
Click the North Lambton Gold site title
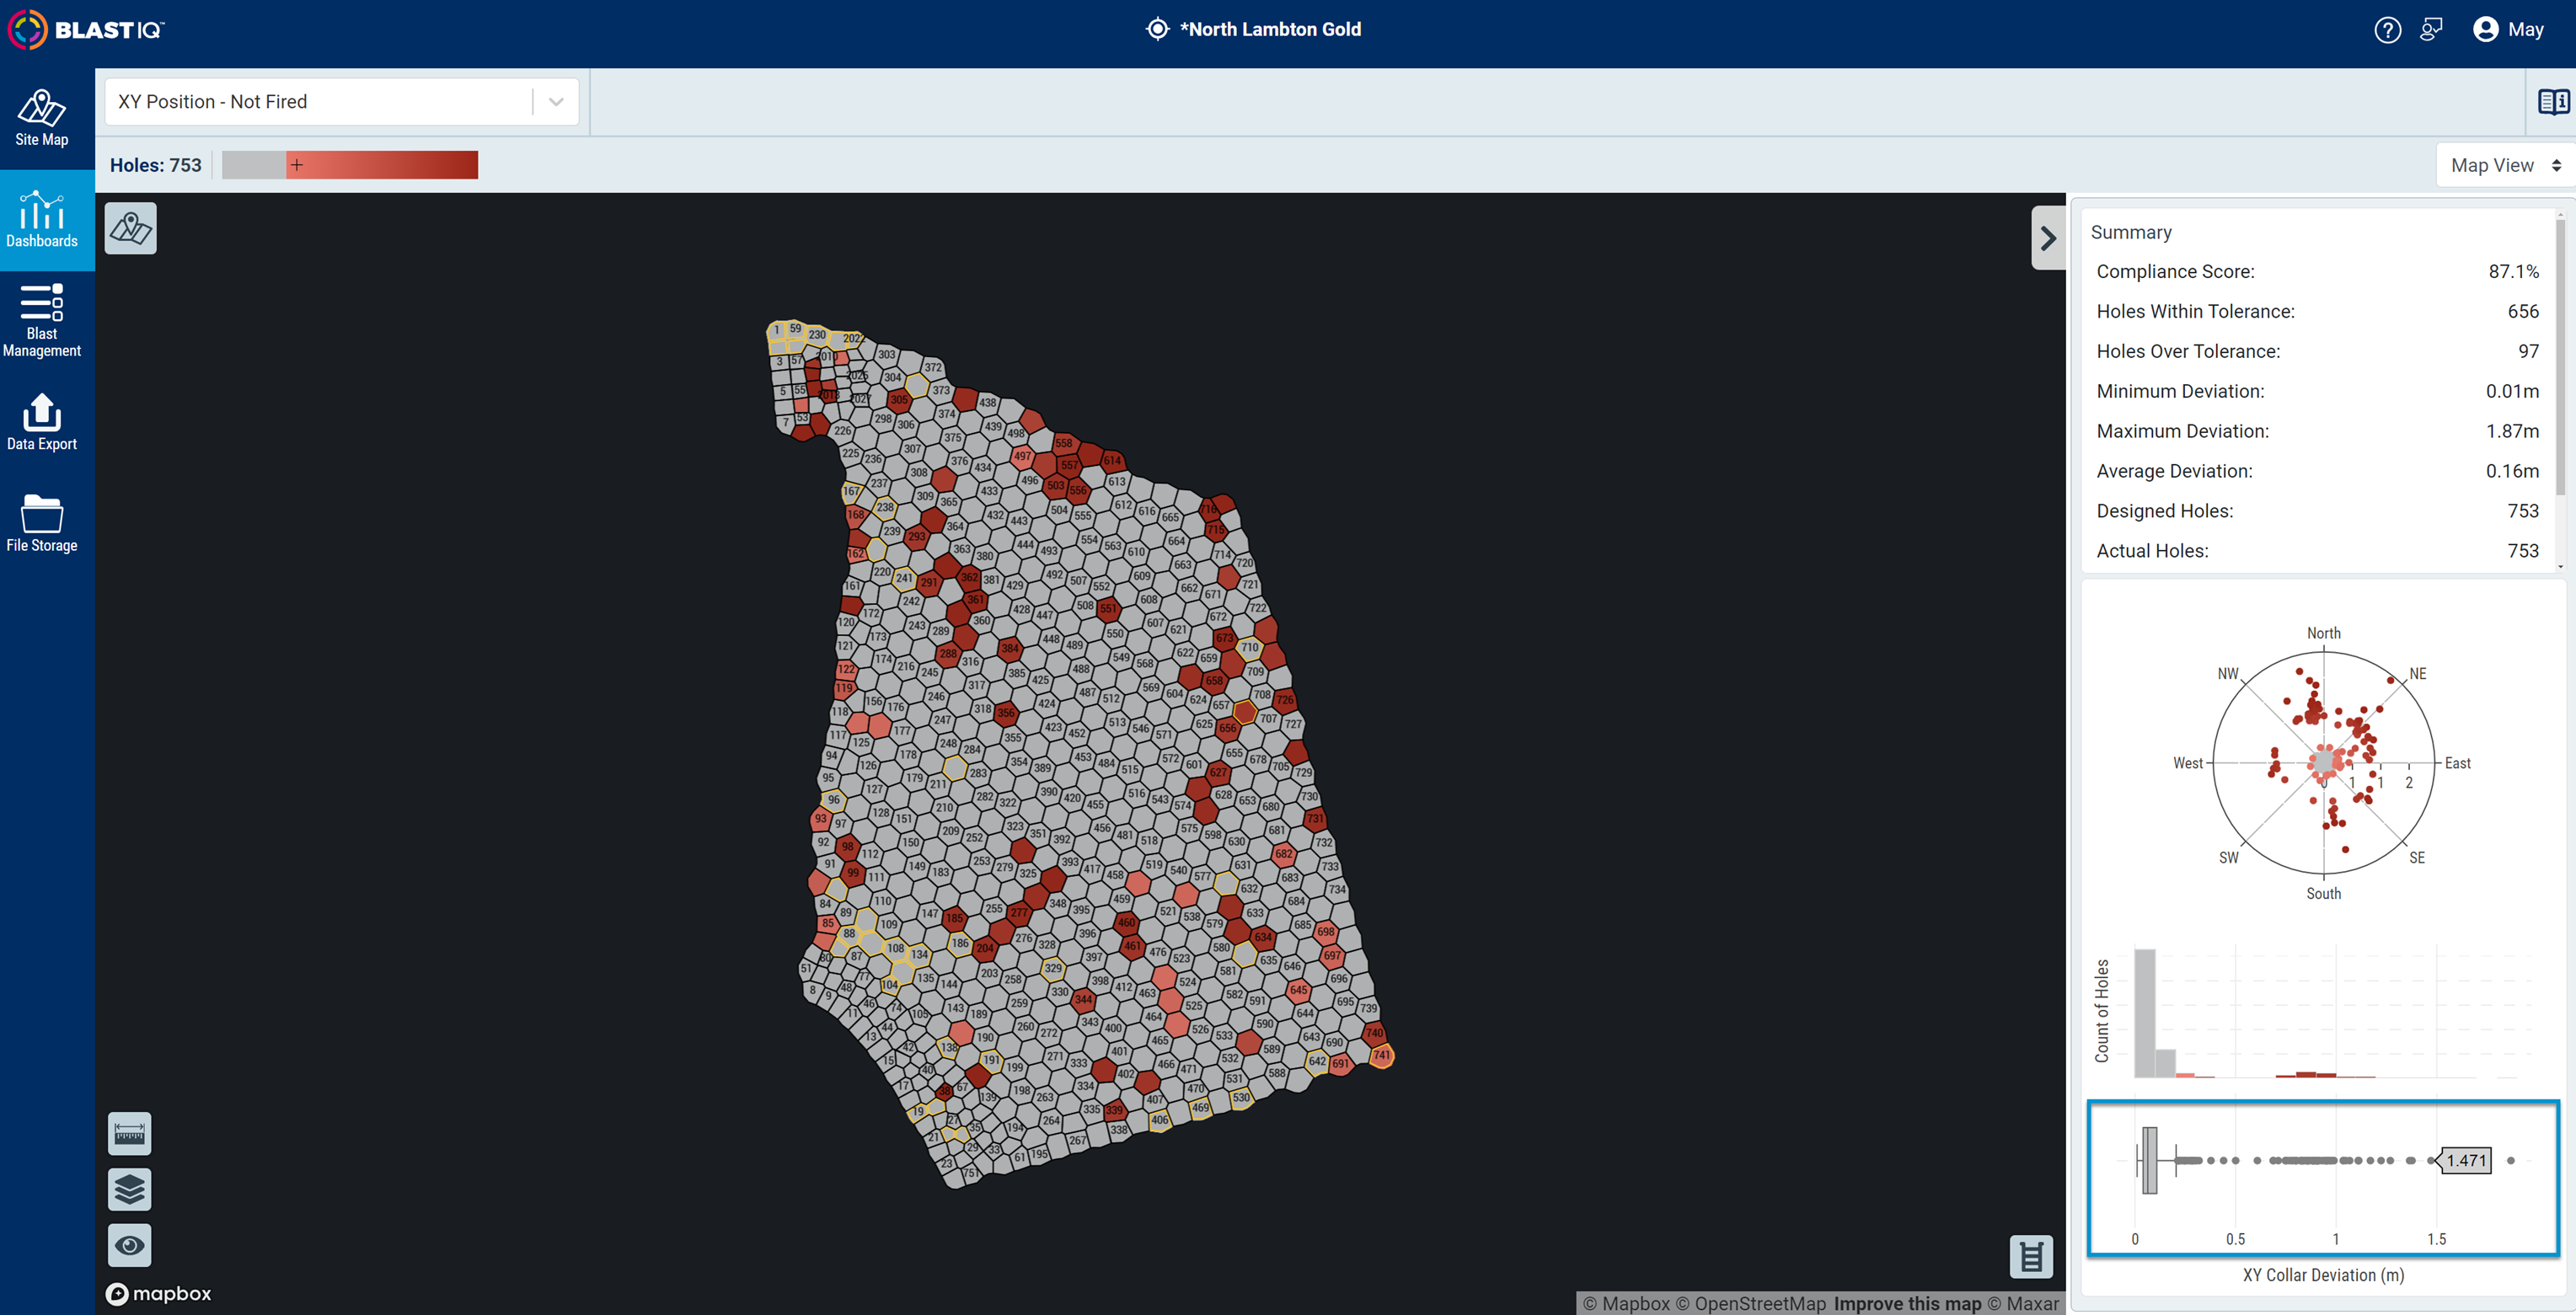click(x=1271, y=29)
